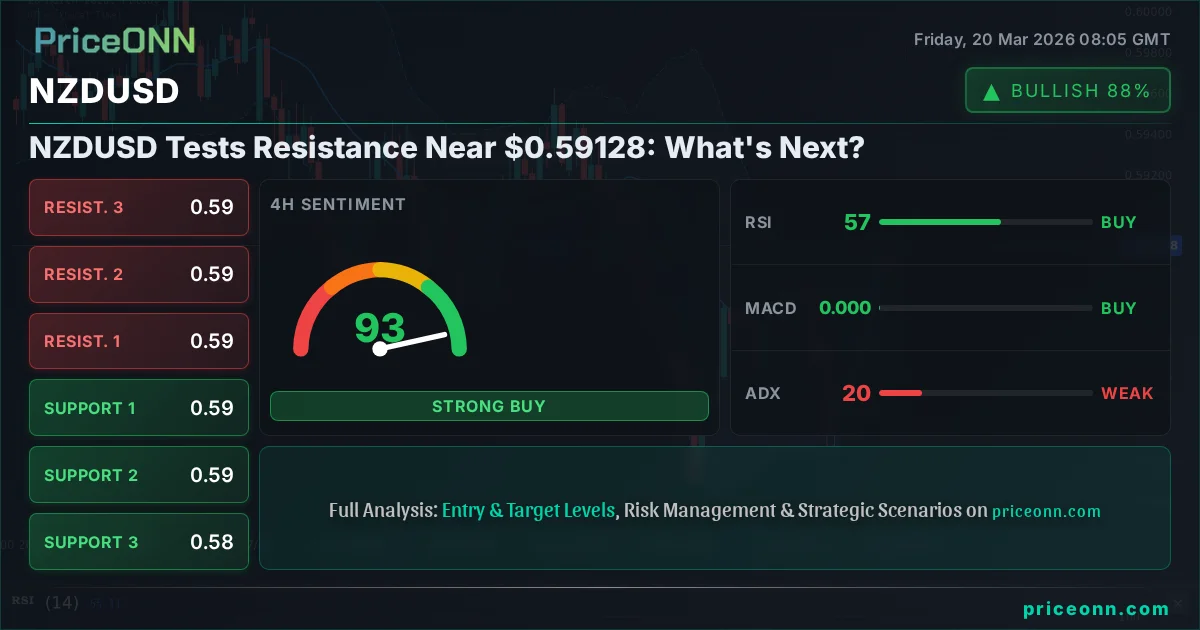This screenshot has width=1200, height=630.
Task: Select the RESIST. 1 level row
Action: 139,341
